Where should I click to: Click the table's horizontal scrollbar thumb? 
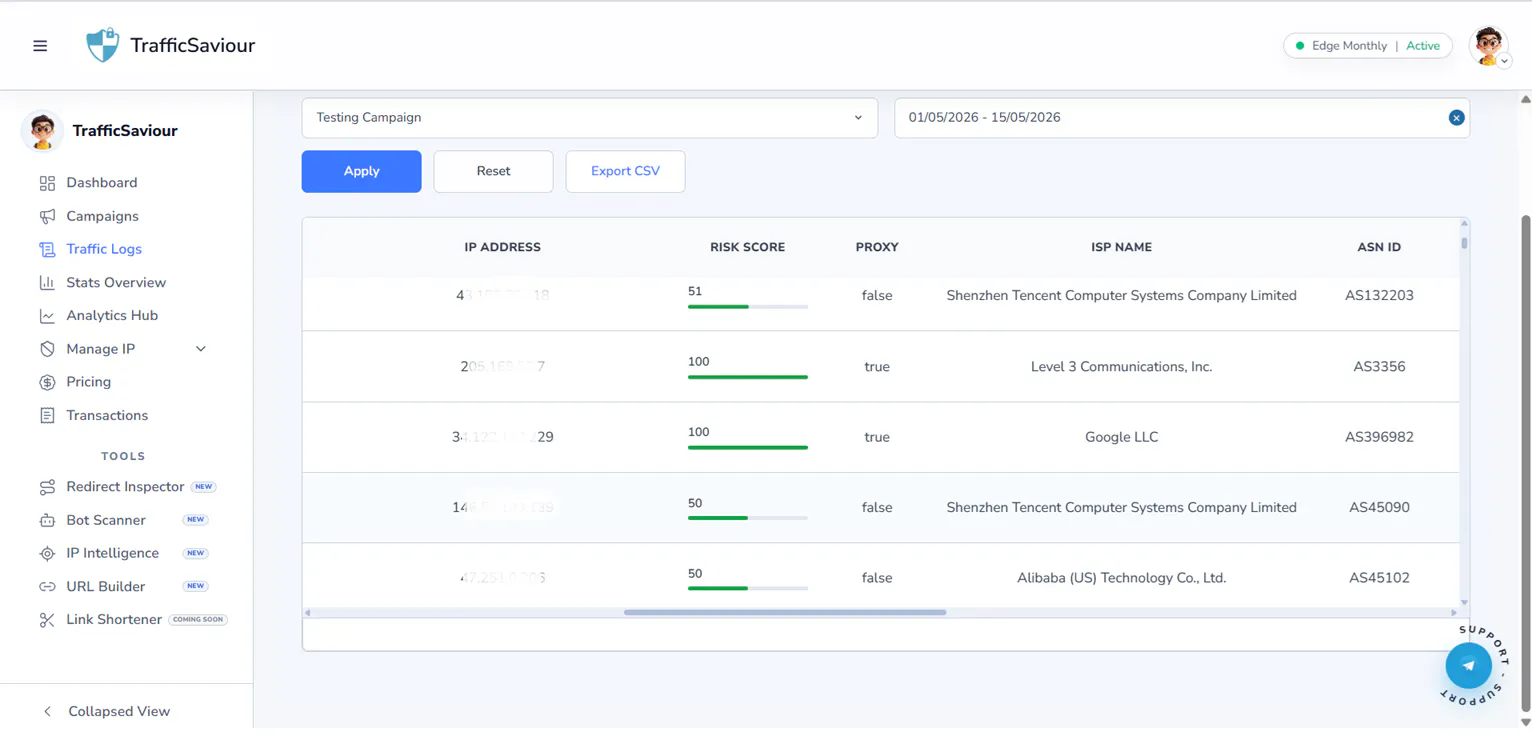(x=785, y=612)
